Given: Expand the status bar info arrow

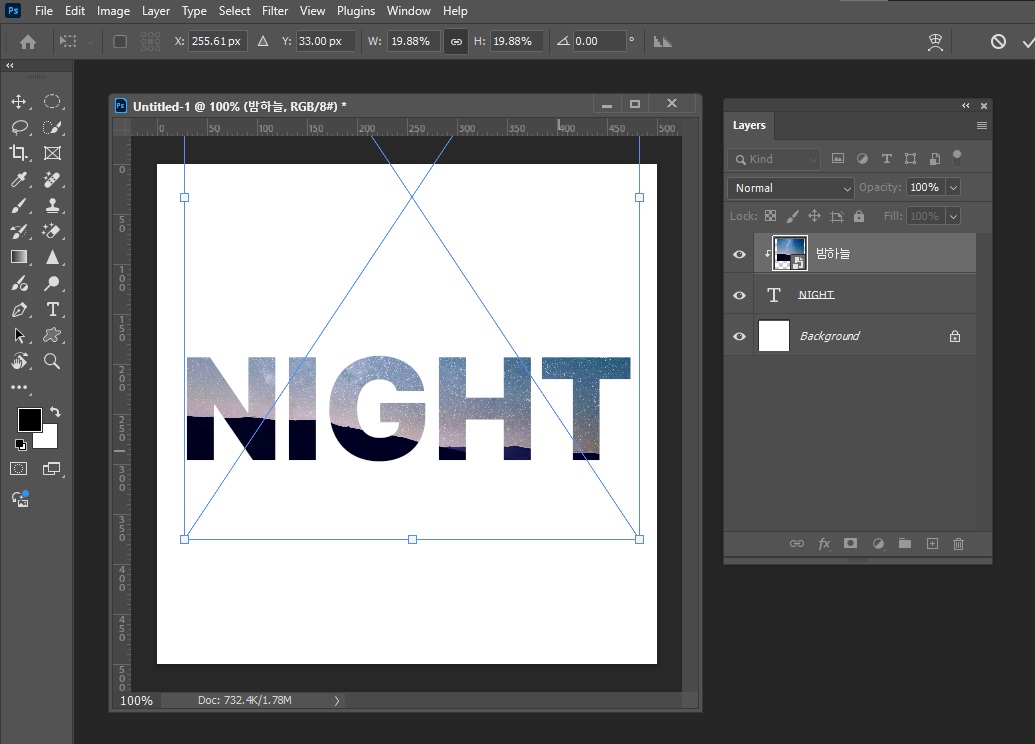Looking at the screenshot, I should pyautogui.click(x=337, y=700).
